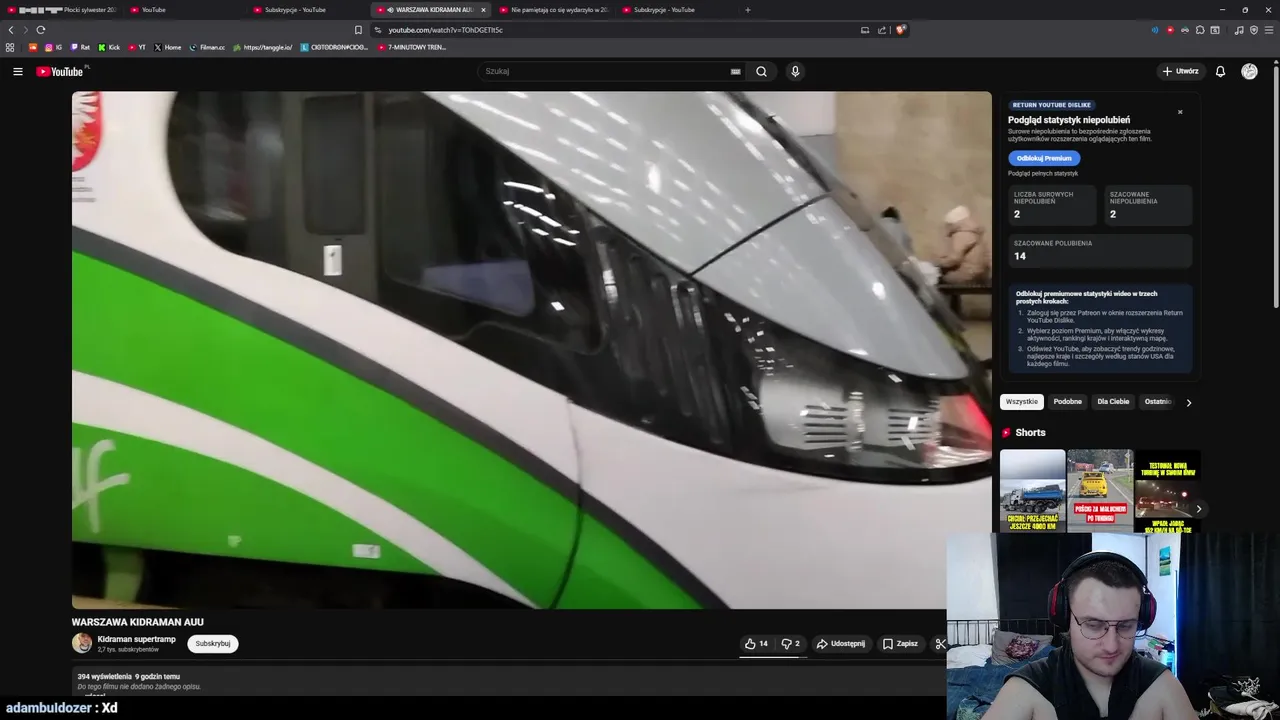Show next Shorts with the arrow
Viewport: 1280px width, 720px height.
click(1198, 509)
